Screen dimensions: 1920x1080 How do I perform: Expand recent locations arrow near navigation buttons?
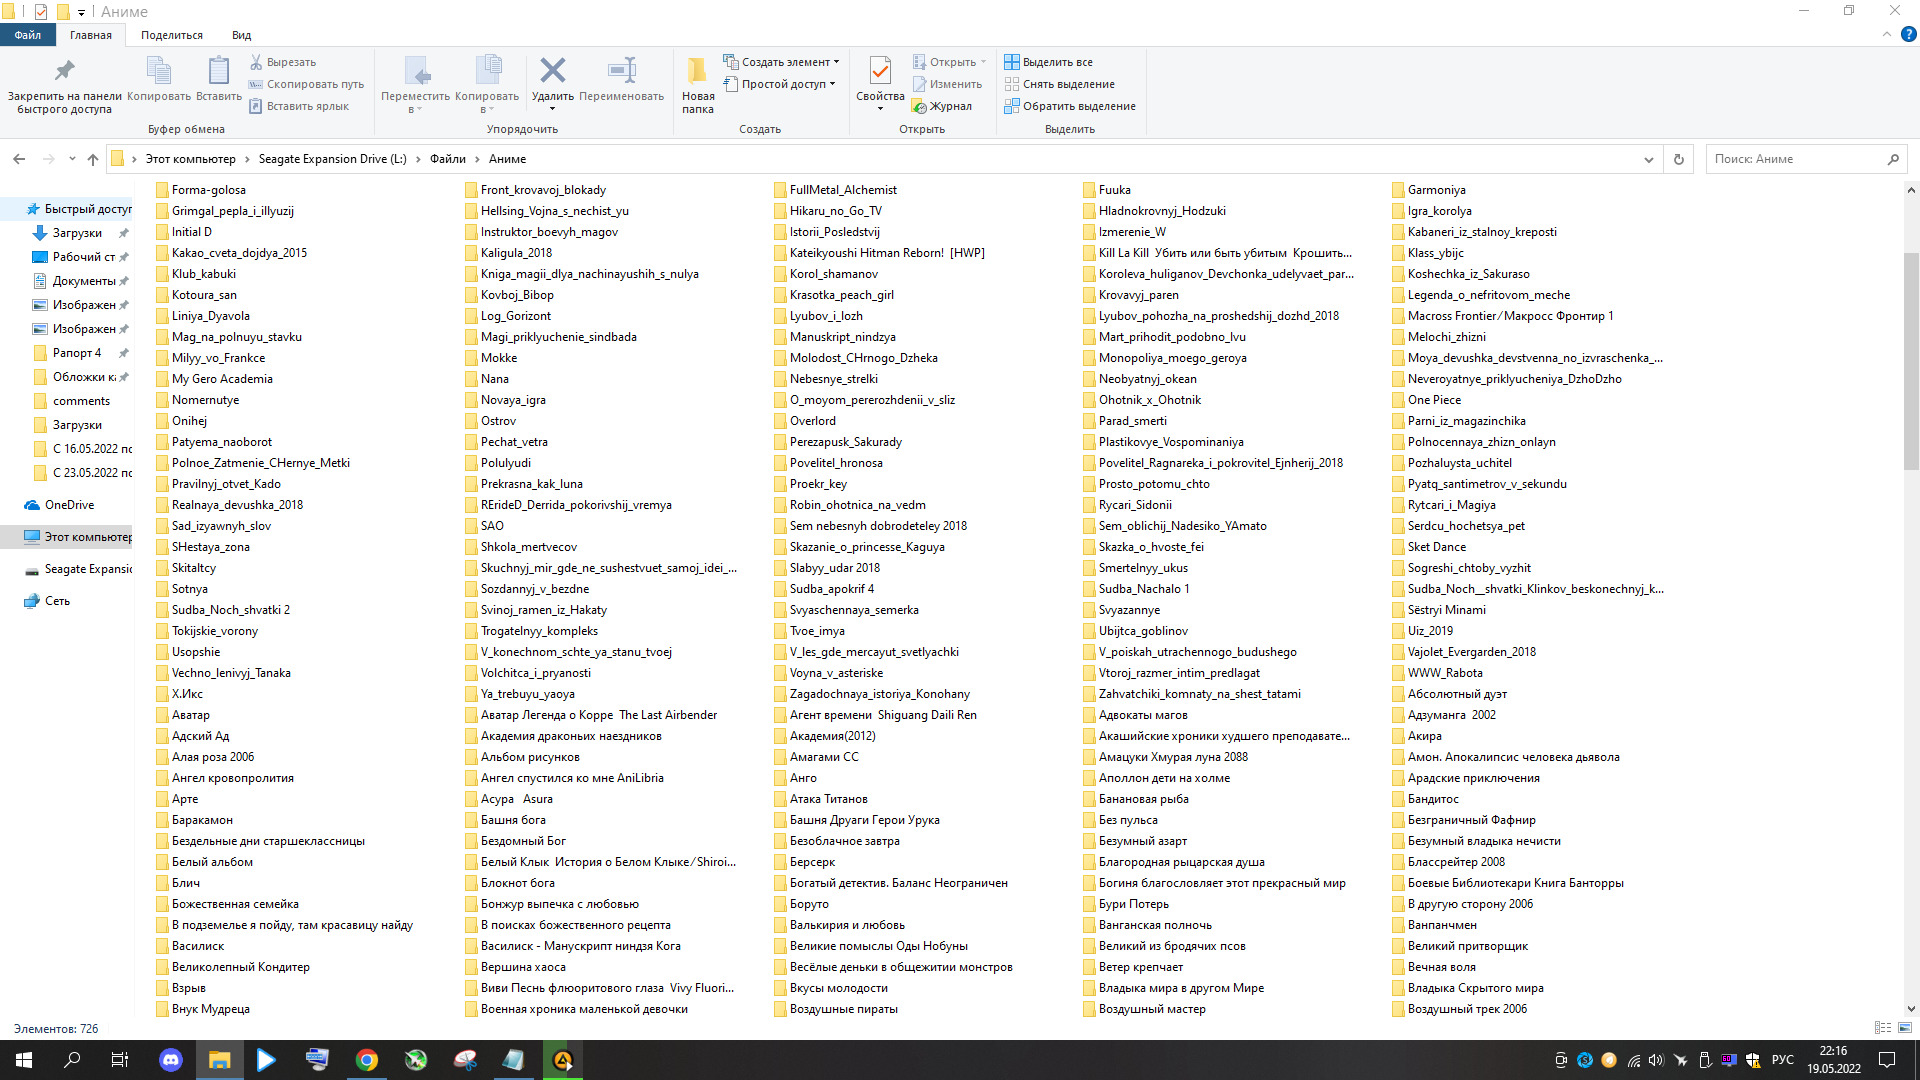tap(72, 159)
